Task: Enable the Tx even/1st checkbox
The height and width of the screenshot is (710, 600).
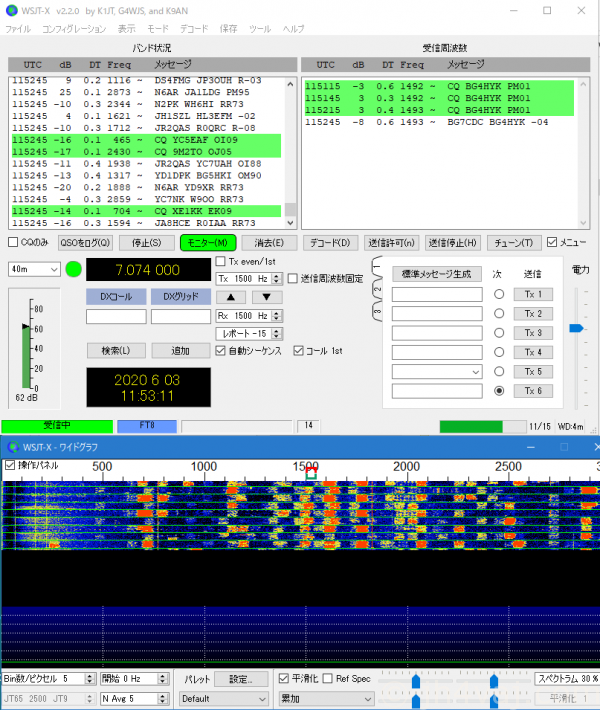Action: click(221, 261)
